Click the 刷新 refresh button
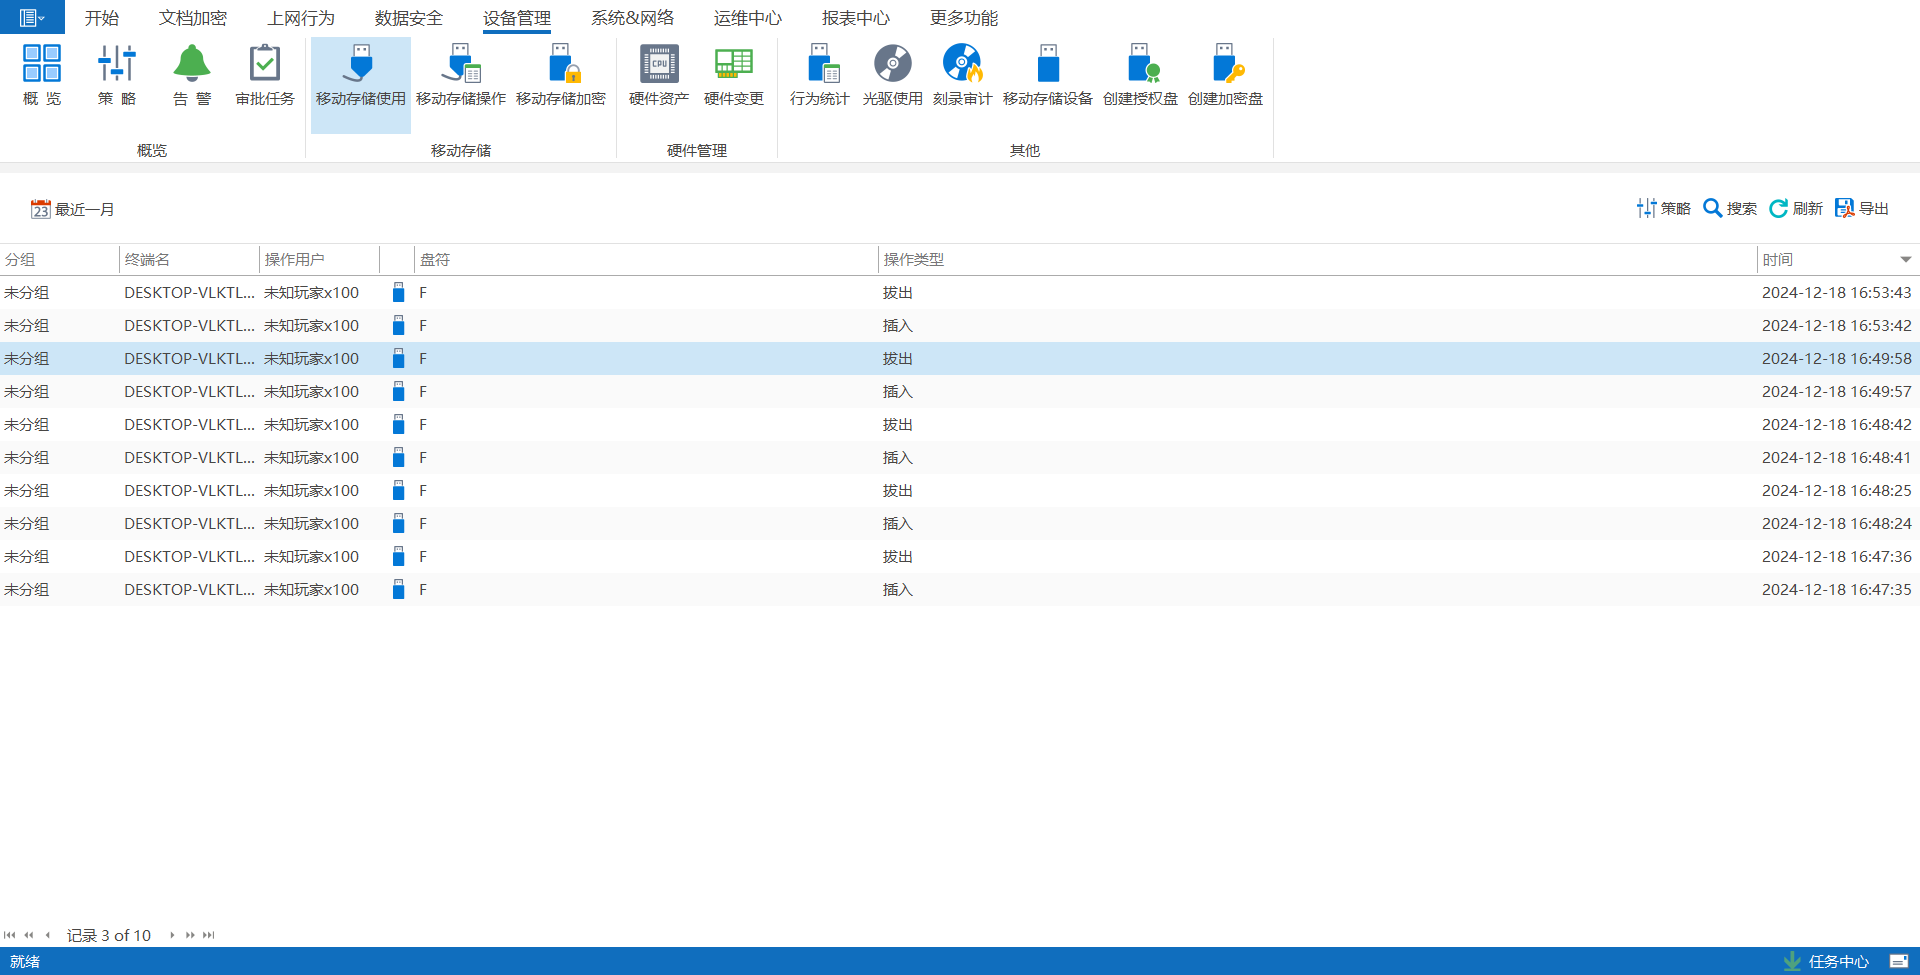The height and width of the screenshot is (975, 1920). (x=1796, y=208)
